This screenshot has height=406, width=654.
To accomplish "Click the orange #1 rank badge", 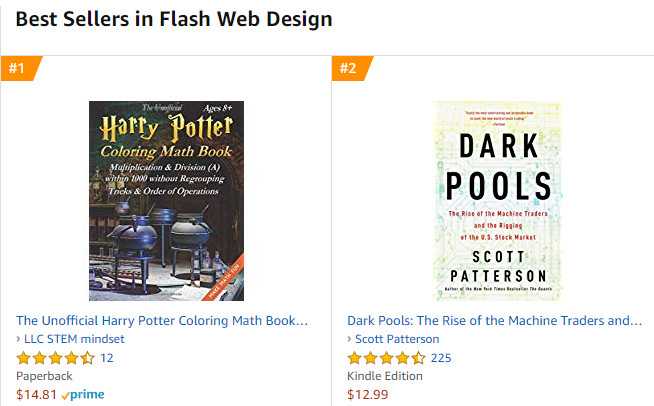I will point(18,68).
